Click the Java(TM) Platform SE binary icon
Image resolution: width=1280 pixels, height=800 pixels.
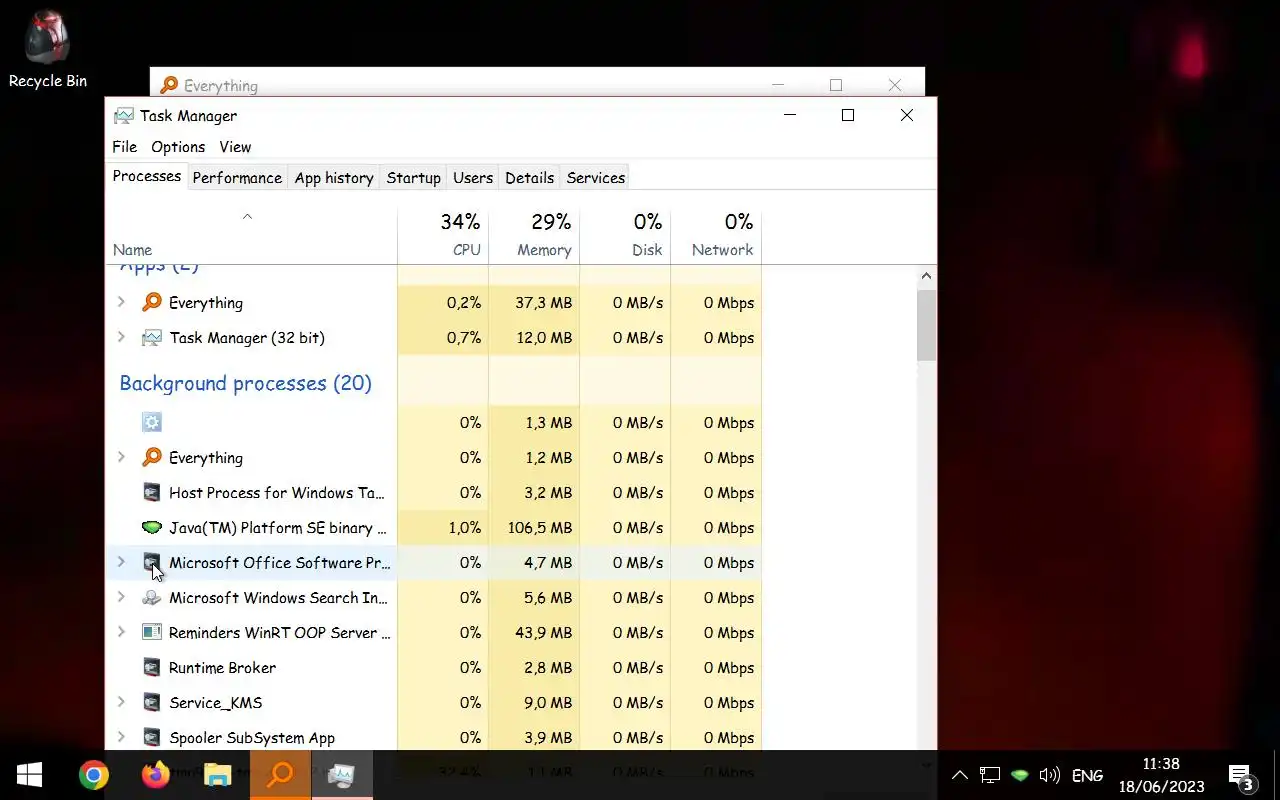tap(152, 527)
